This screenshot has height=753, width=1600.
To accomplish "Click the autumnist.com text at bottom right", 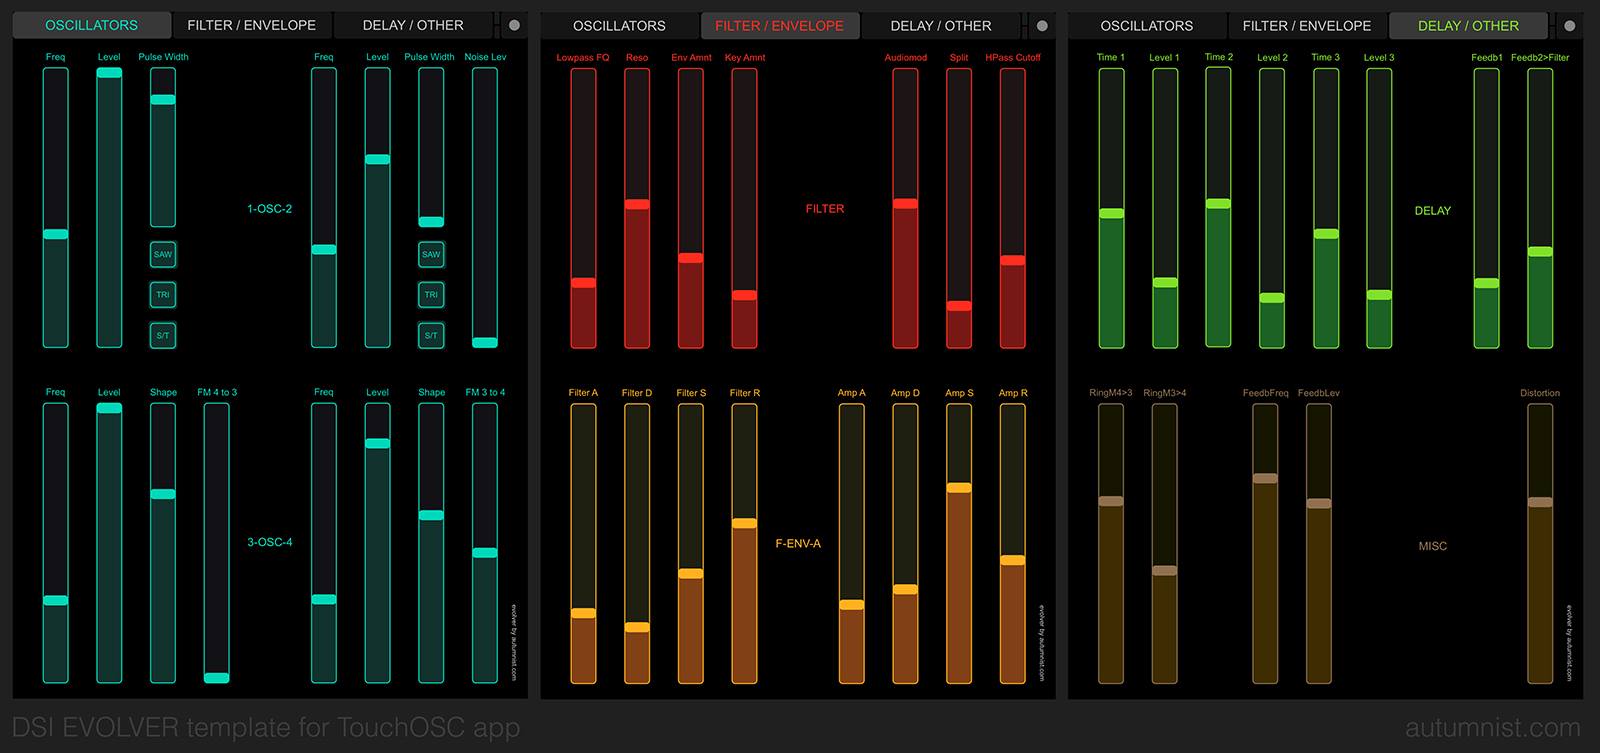I will click(1492, 728).
